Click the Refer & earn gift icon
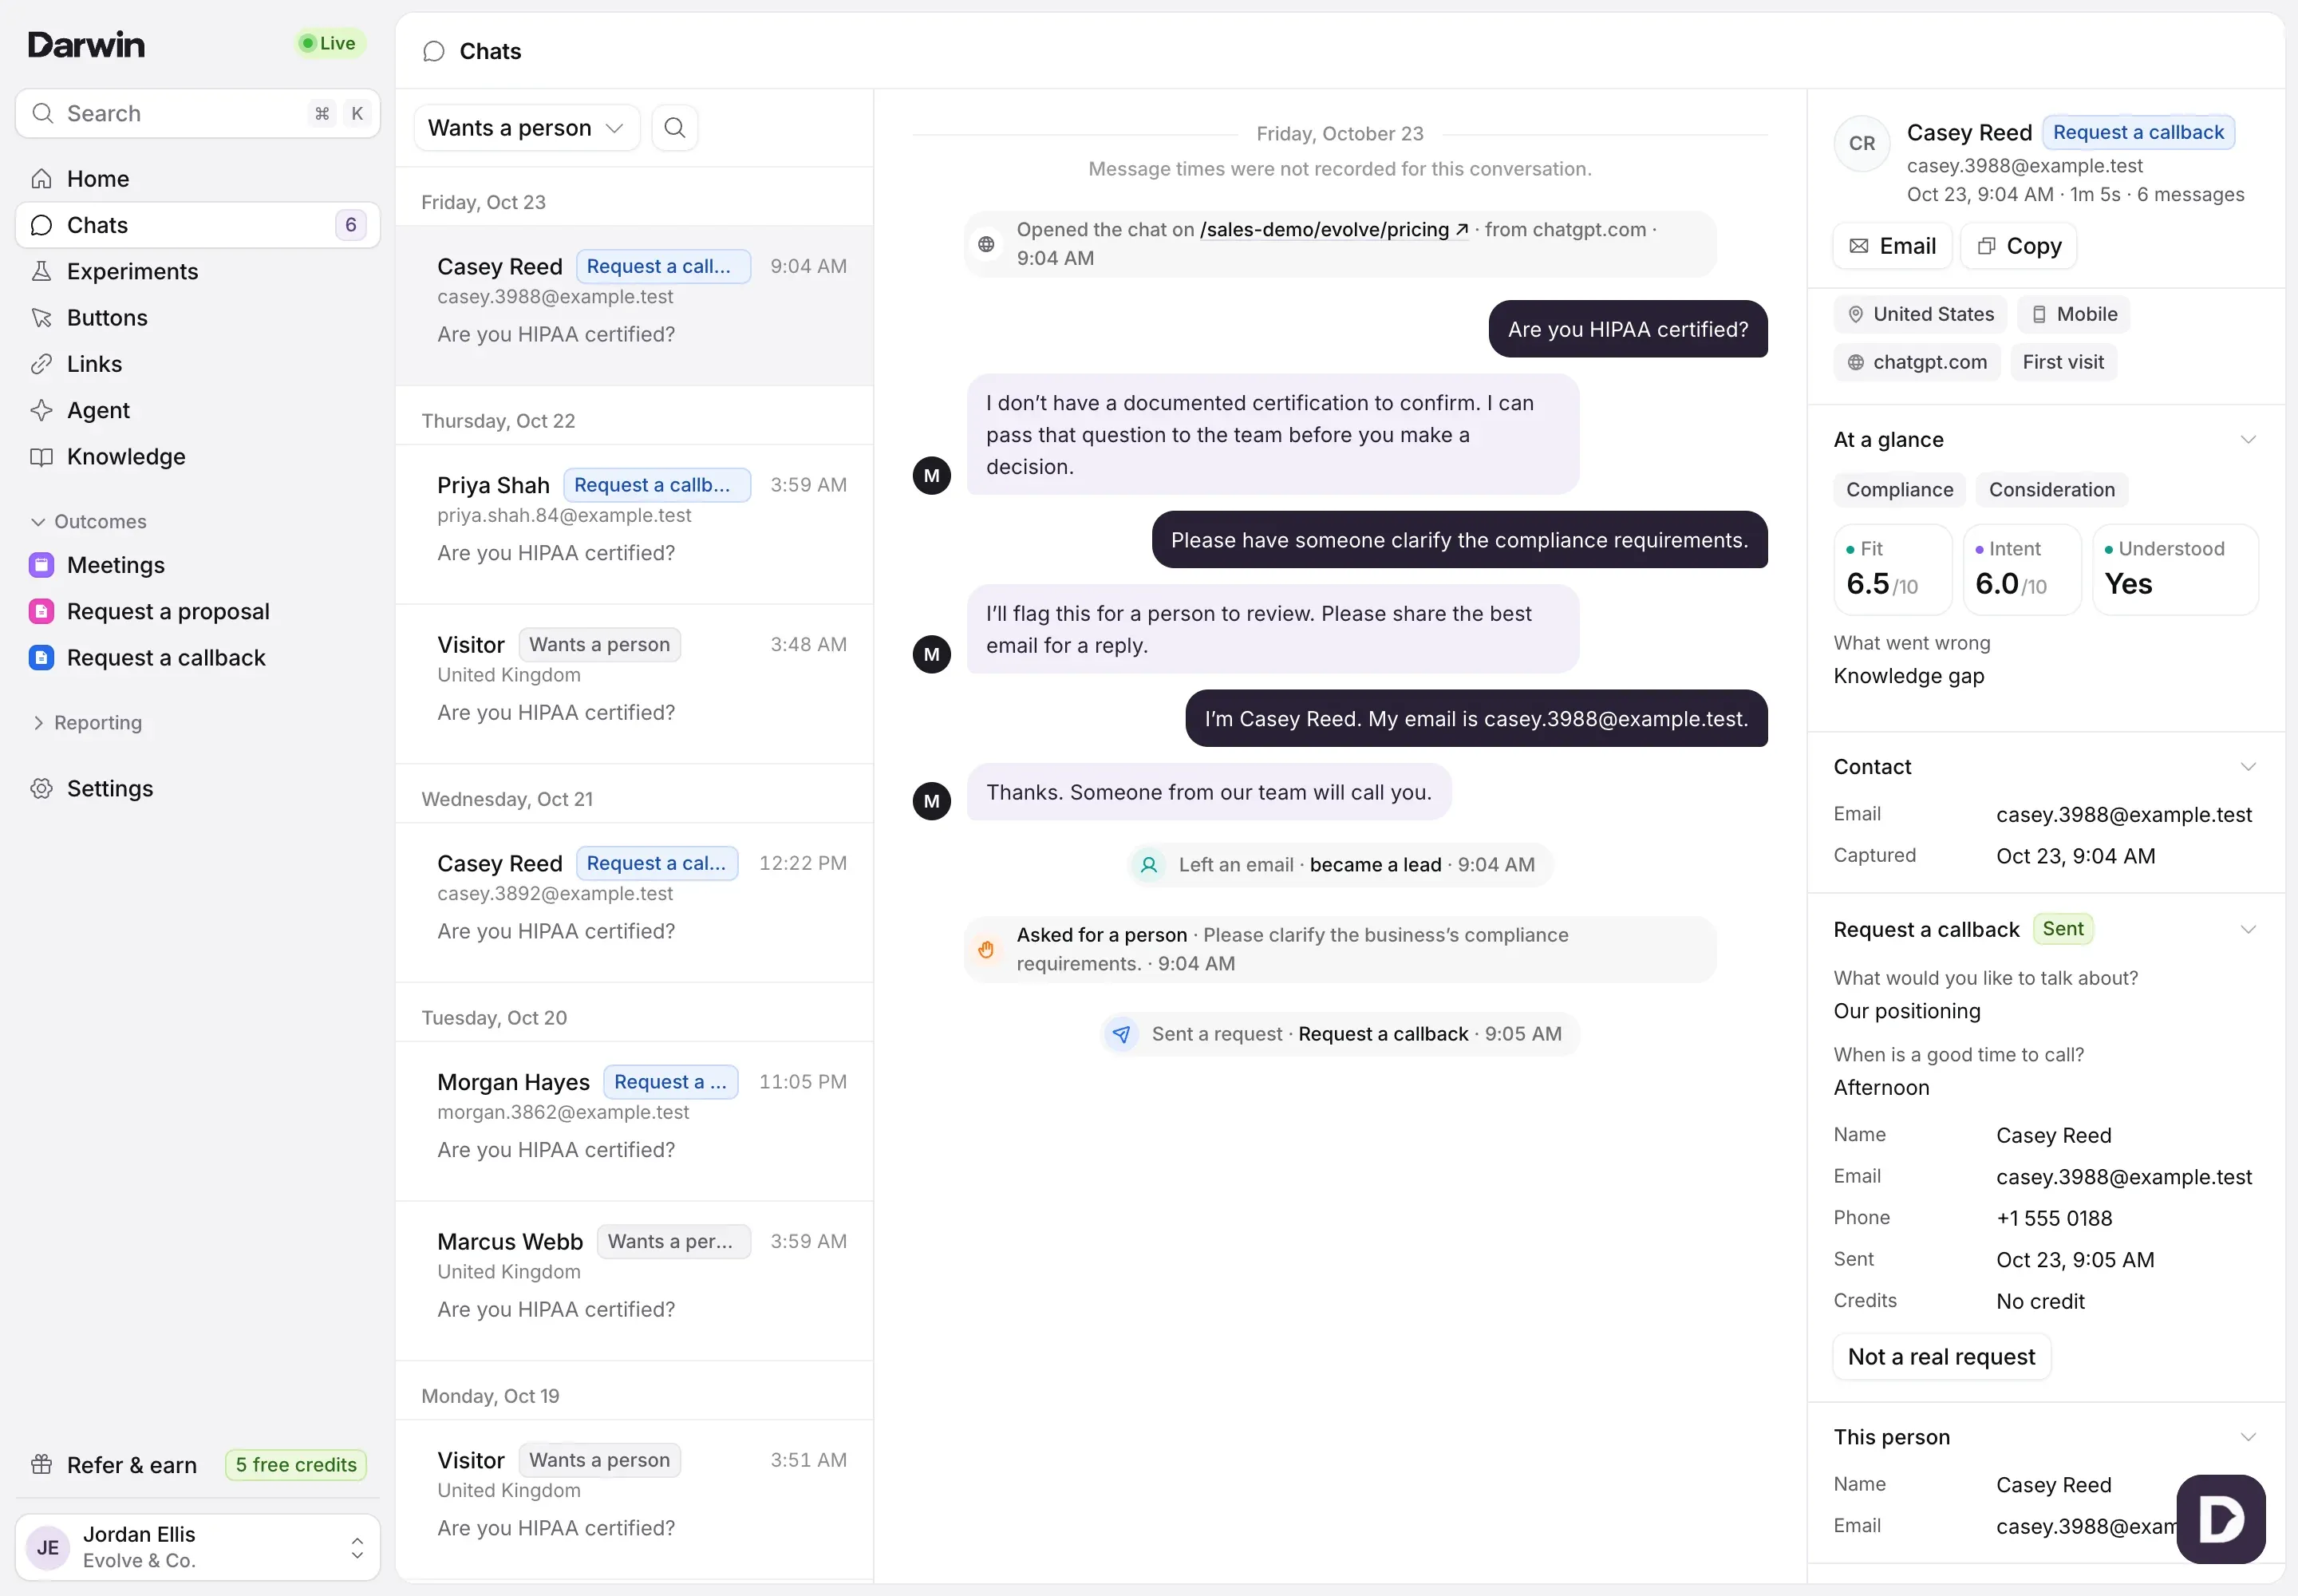This screenshot has width=2298, height=1596. point(41,1465)
